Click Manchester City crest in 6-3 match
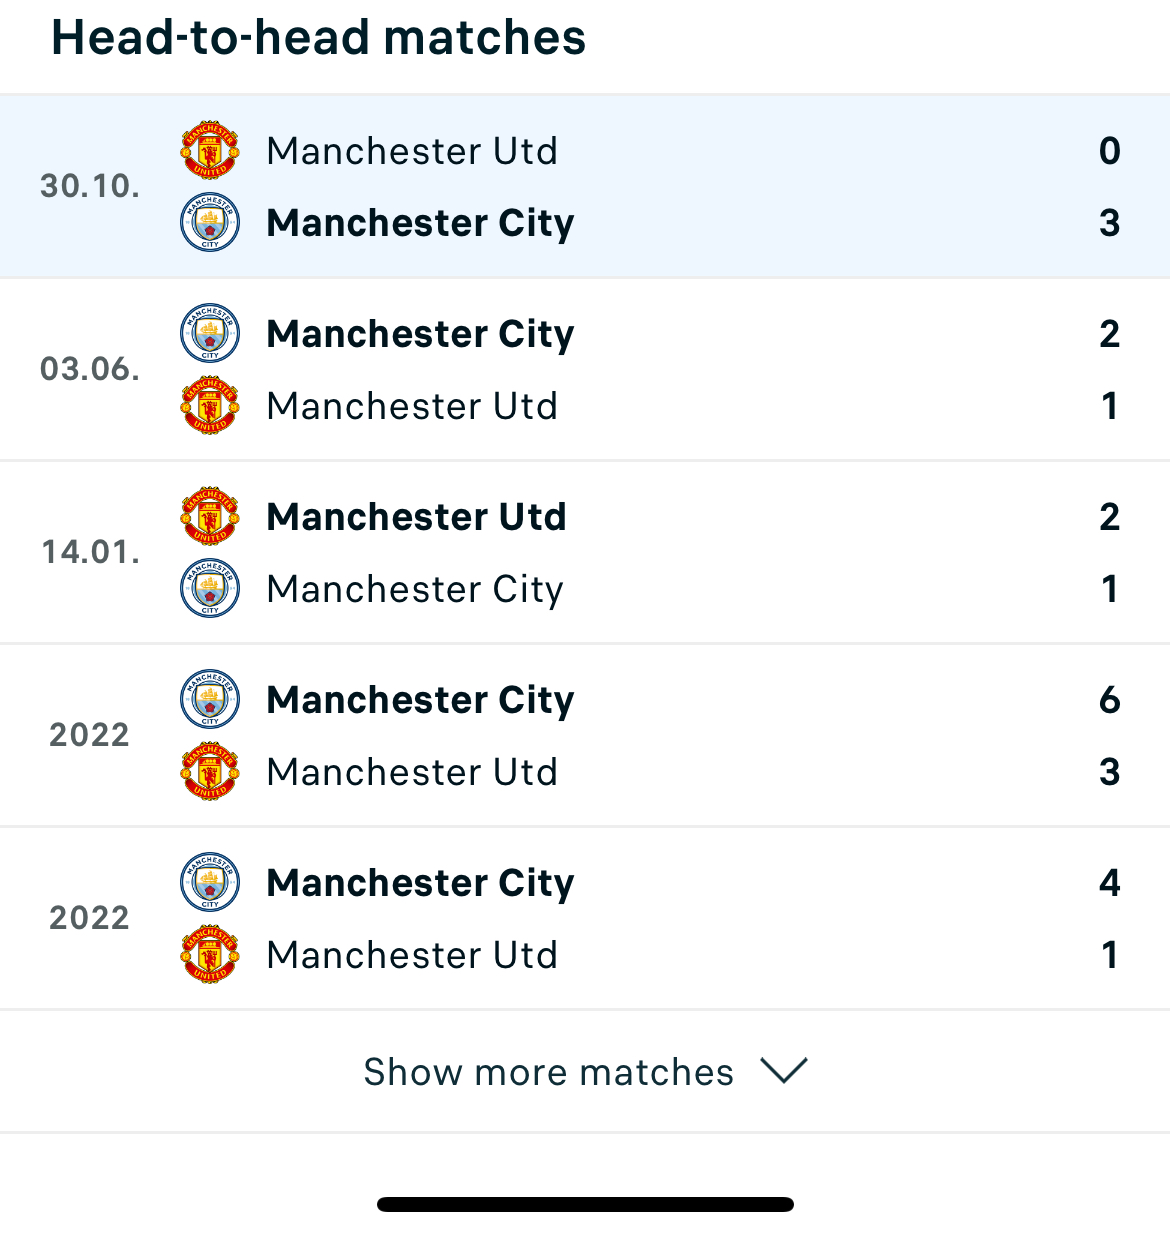 click(210, 699)
